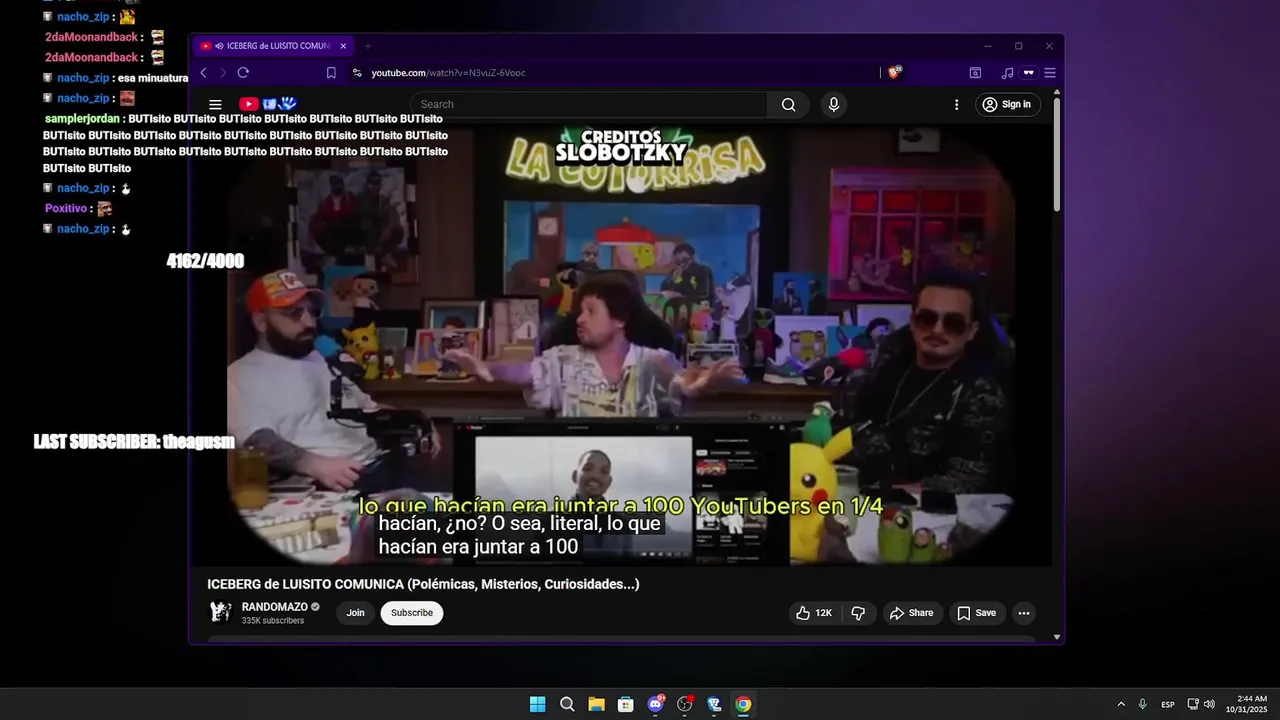Click the YouTube Search field

point(589,104)
